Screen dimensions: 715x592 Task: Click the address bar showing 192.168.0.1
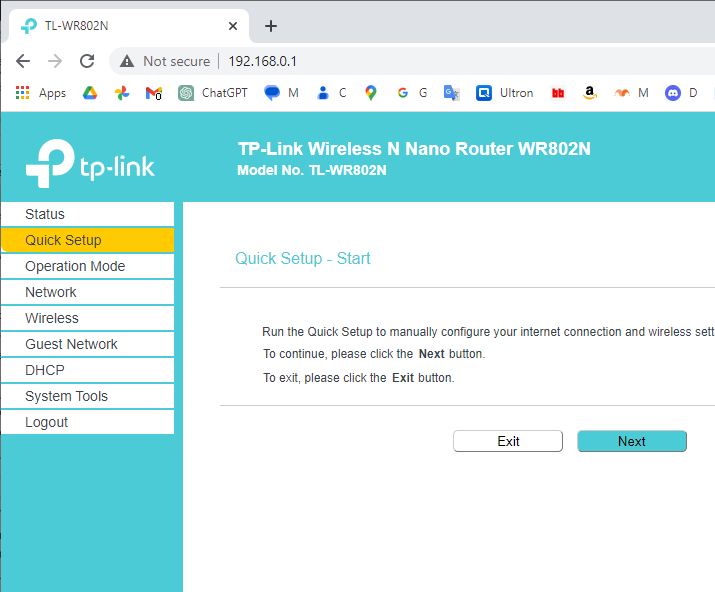(410, 61)
